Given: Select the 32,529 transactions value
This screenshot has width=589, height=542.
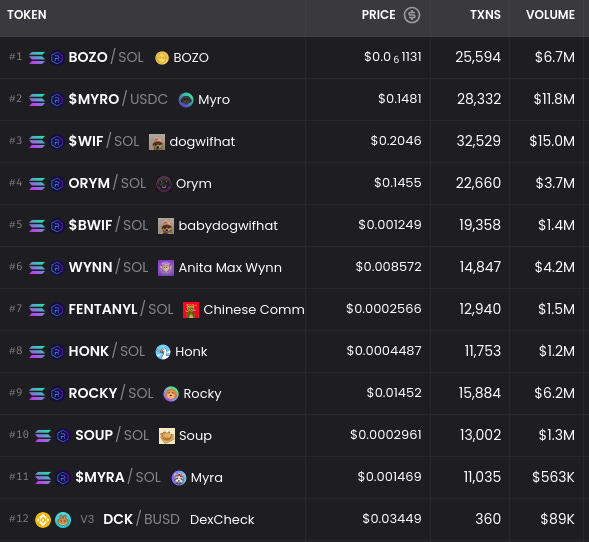Looking at the screenshot, I should pyautogui.click(x=479, y=141).
